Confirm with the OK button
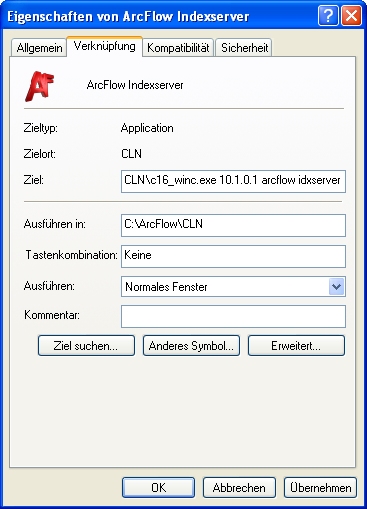367x509 pixels. point(158,488)
